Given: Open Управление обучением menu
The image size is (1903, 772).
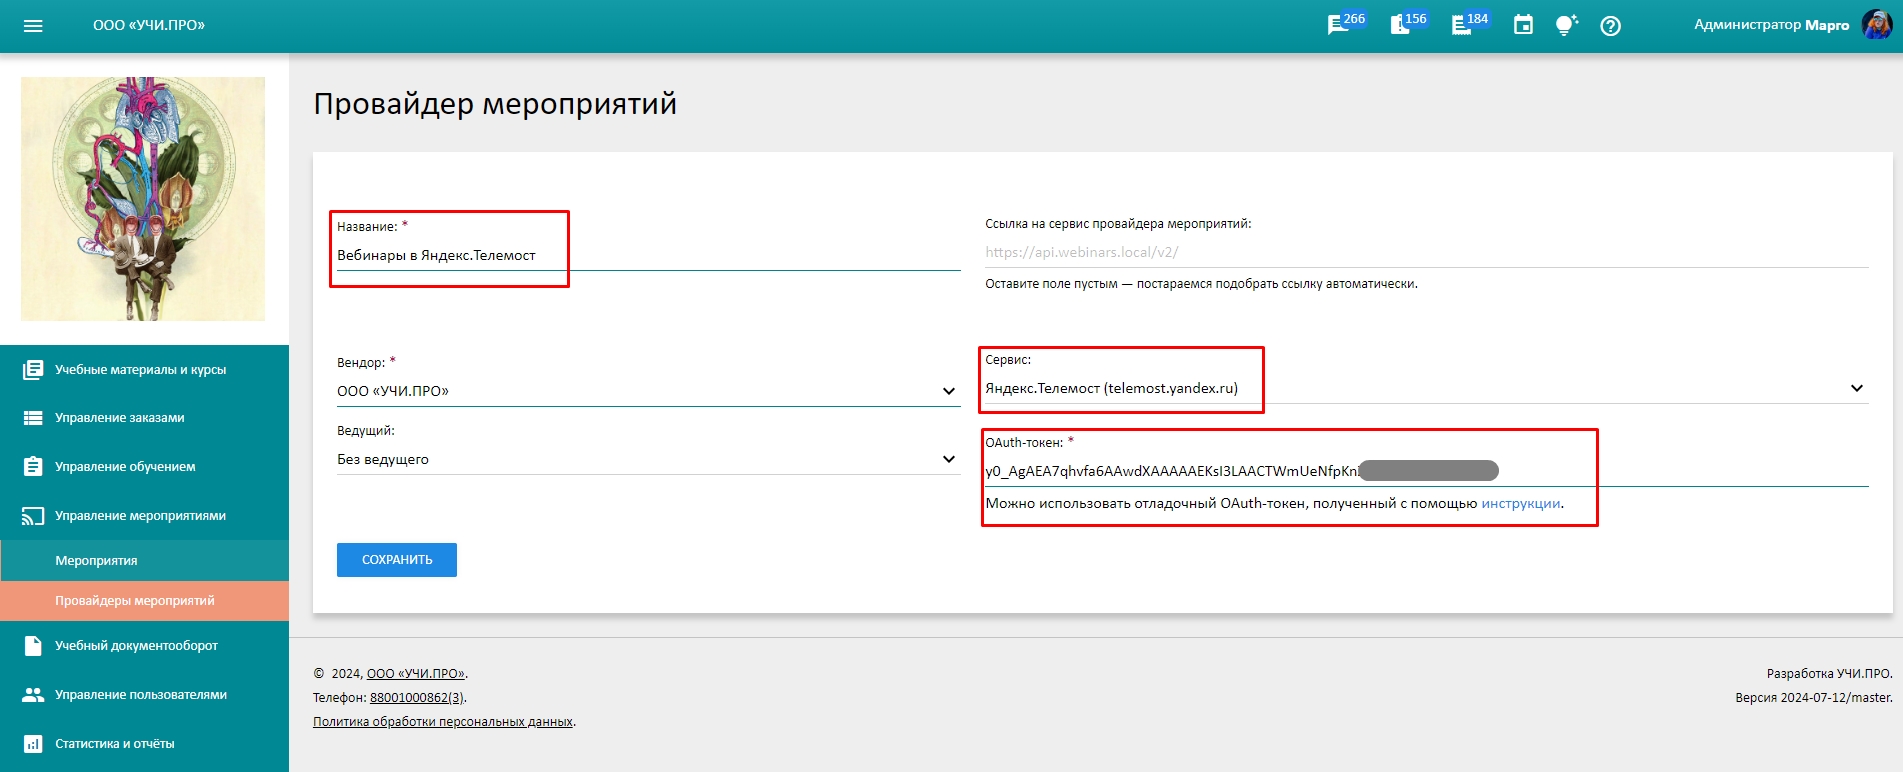Looking at the screenshot, I should (144, 467).
